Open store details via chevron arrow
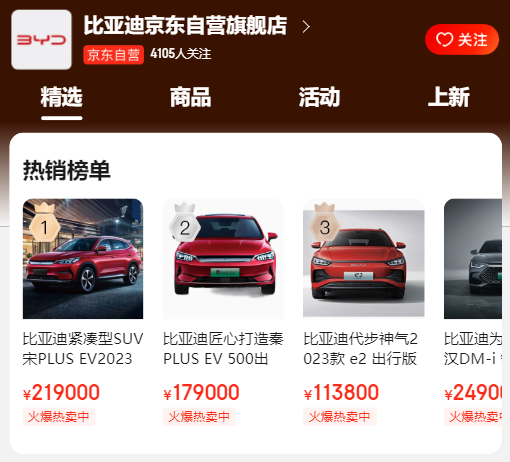 pyautogui.click(x=306, y=27)
